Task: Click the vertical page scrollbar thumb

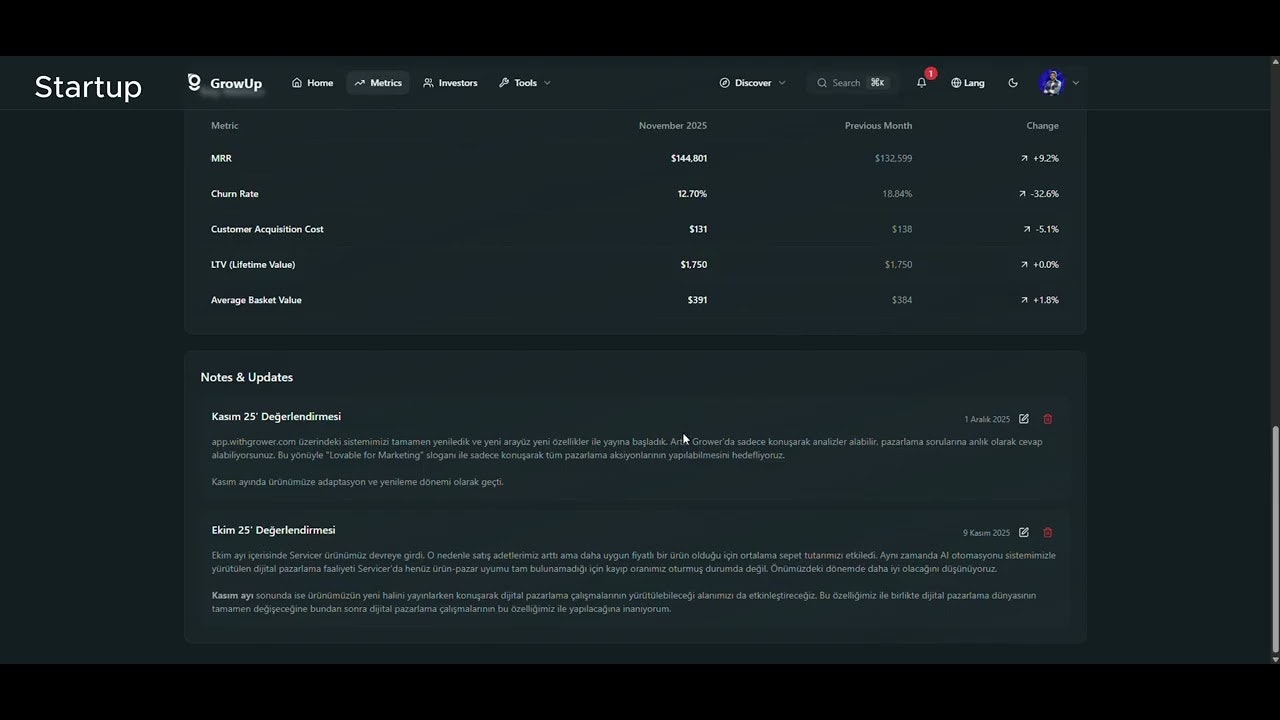Action: point(1274,538)
